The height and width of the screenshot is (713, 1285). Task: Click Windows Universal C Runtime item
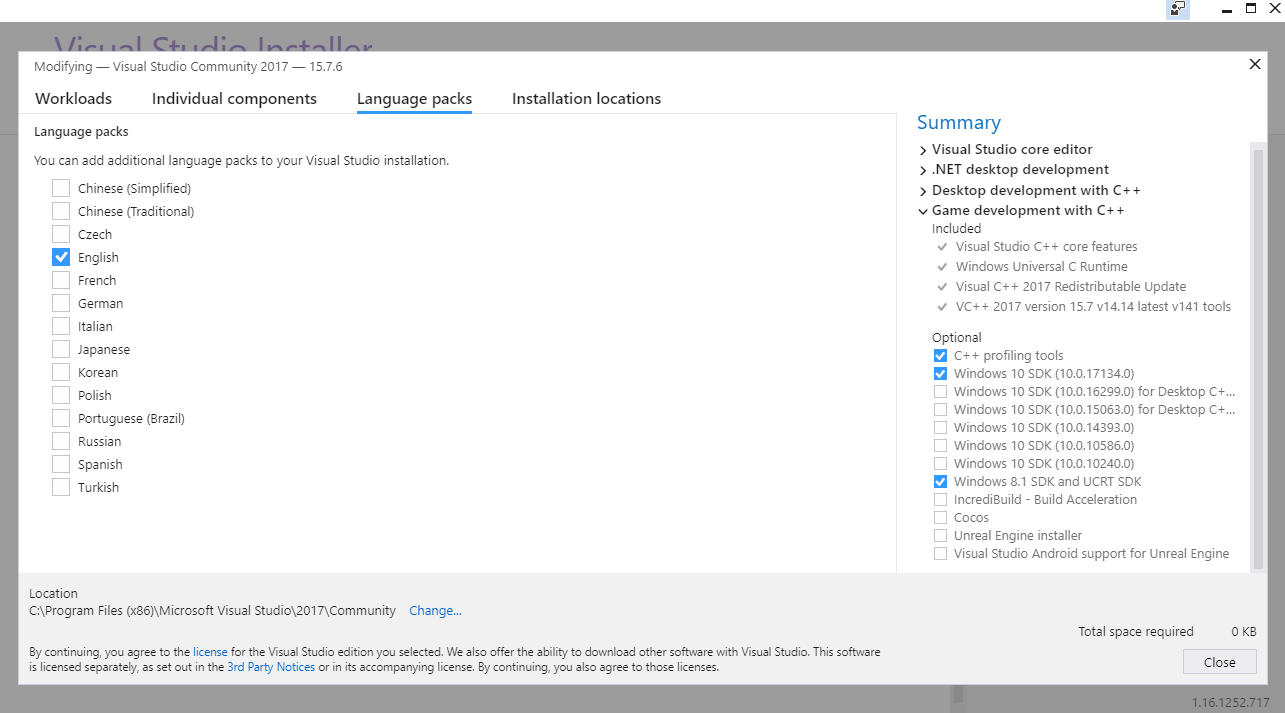(1041, 267)
